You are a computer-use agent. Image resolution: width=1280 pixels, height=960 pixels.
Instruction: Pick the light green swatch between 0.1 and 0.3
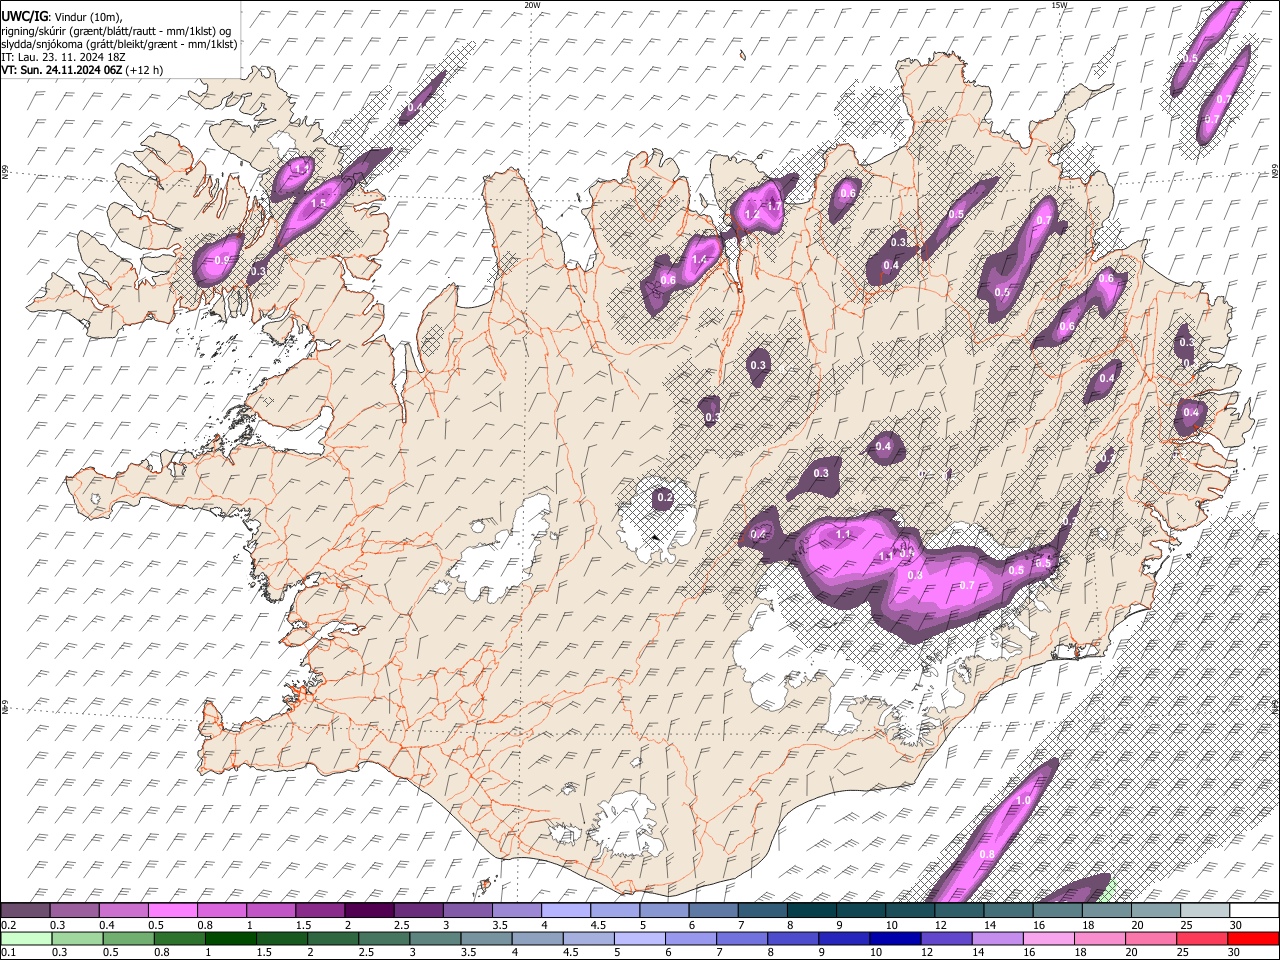tap(26, 938)
